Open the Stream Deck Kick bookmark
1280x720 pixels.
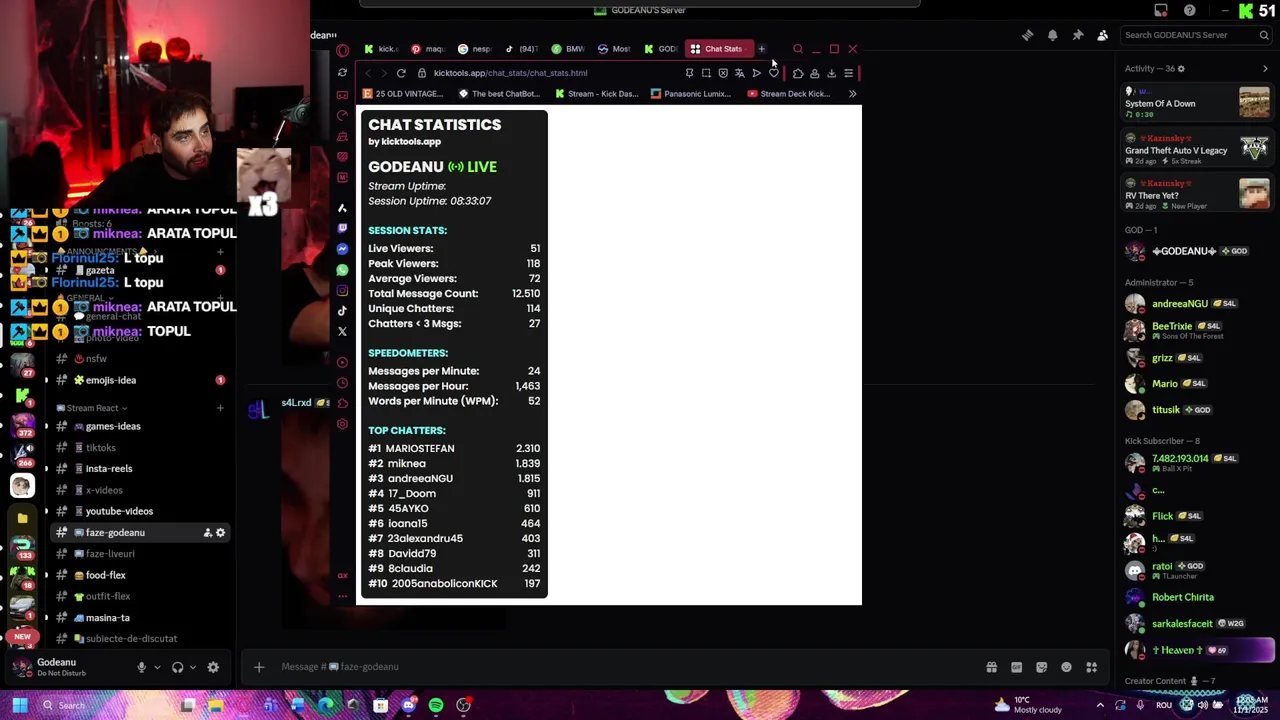(x=789, y=94)
